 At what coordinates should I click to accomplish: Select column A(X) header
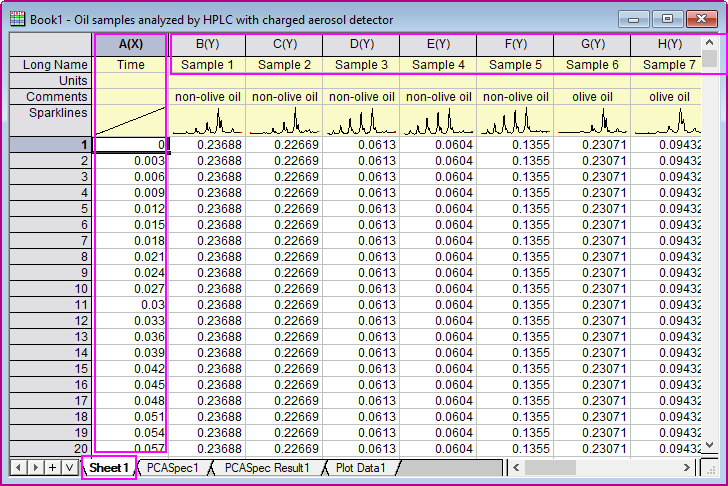[130, 45]
